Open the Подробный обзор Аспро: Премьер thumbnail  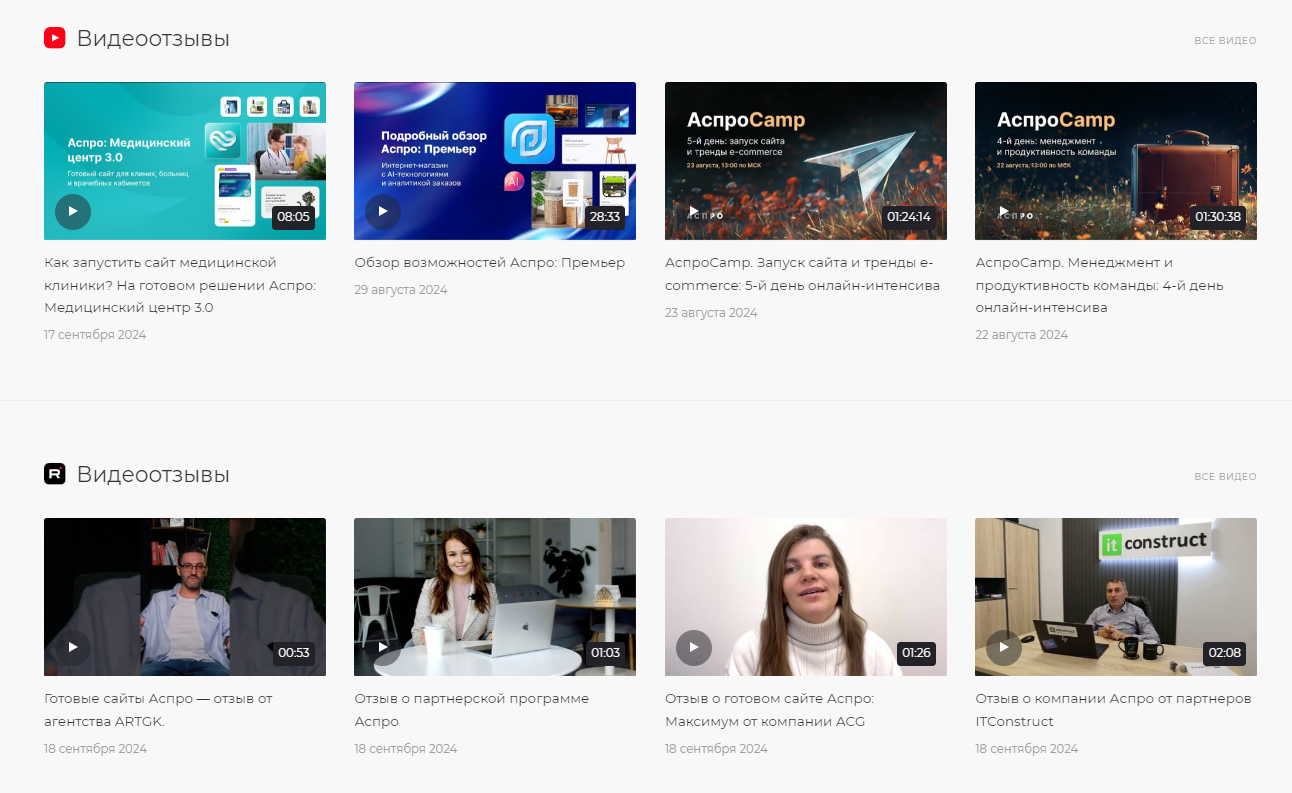pyautogui.click(x=495, y=161)
